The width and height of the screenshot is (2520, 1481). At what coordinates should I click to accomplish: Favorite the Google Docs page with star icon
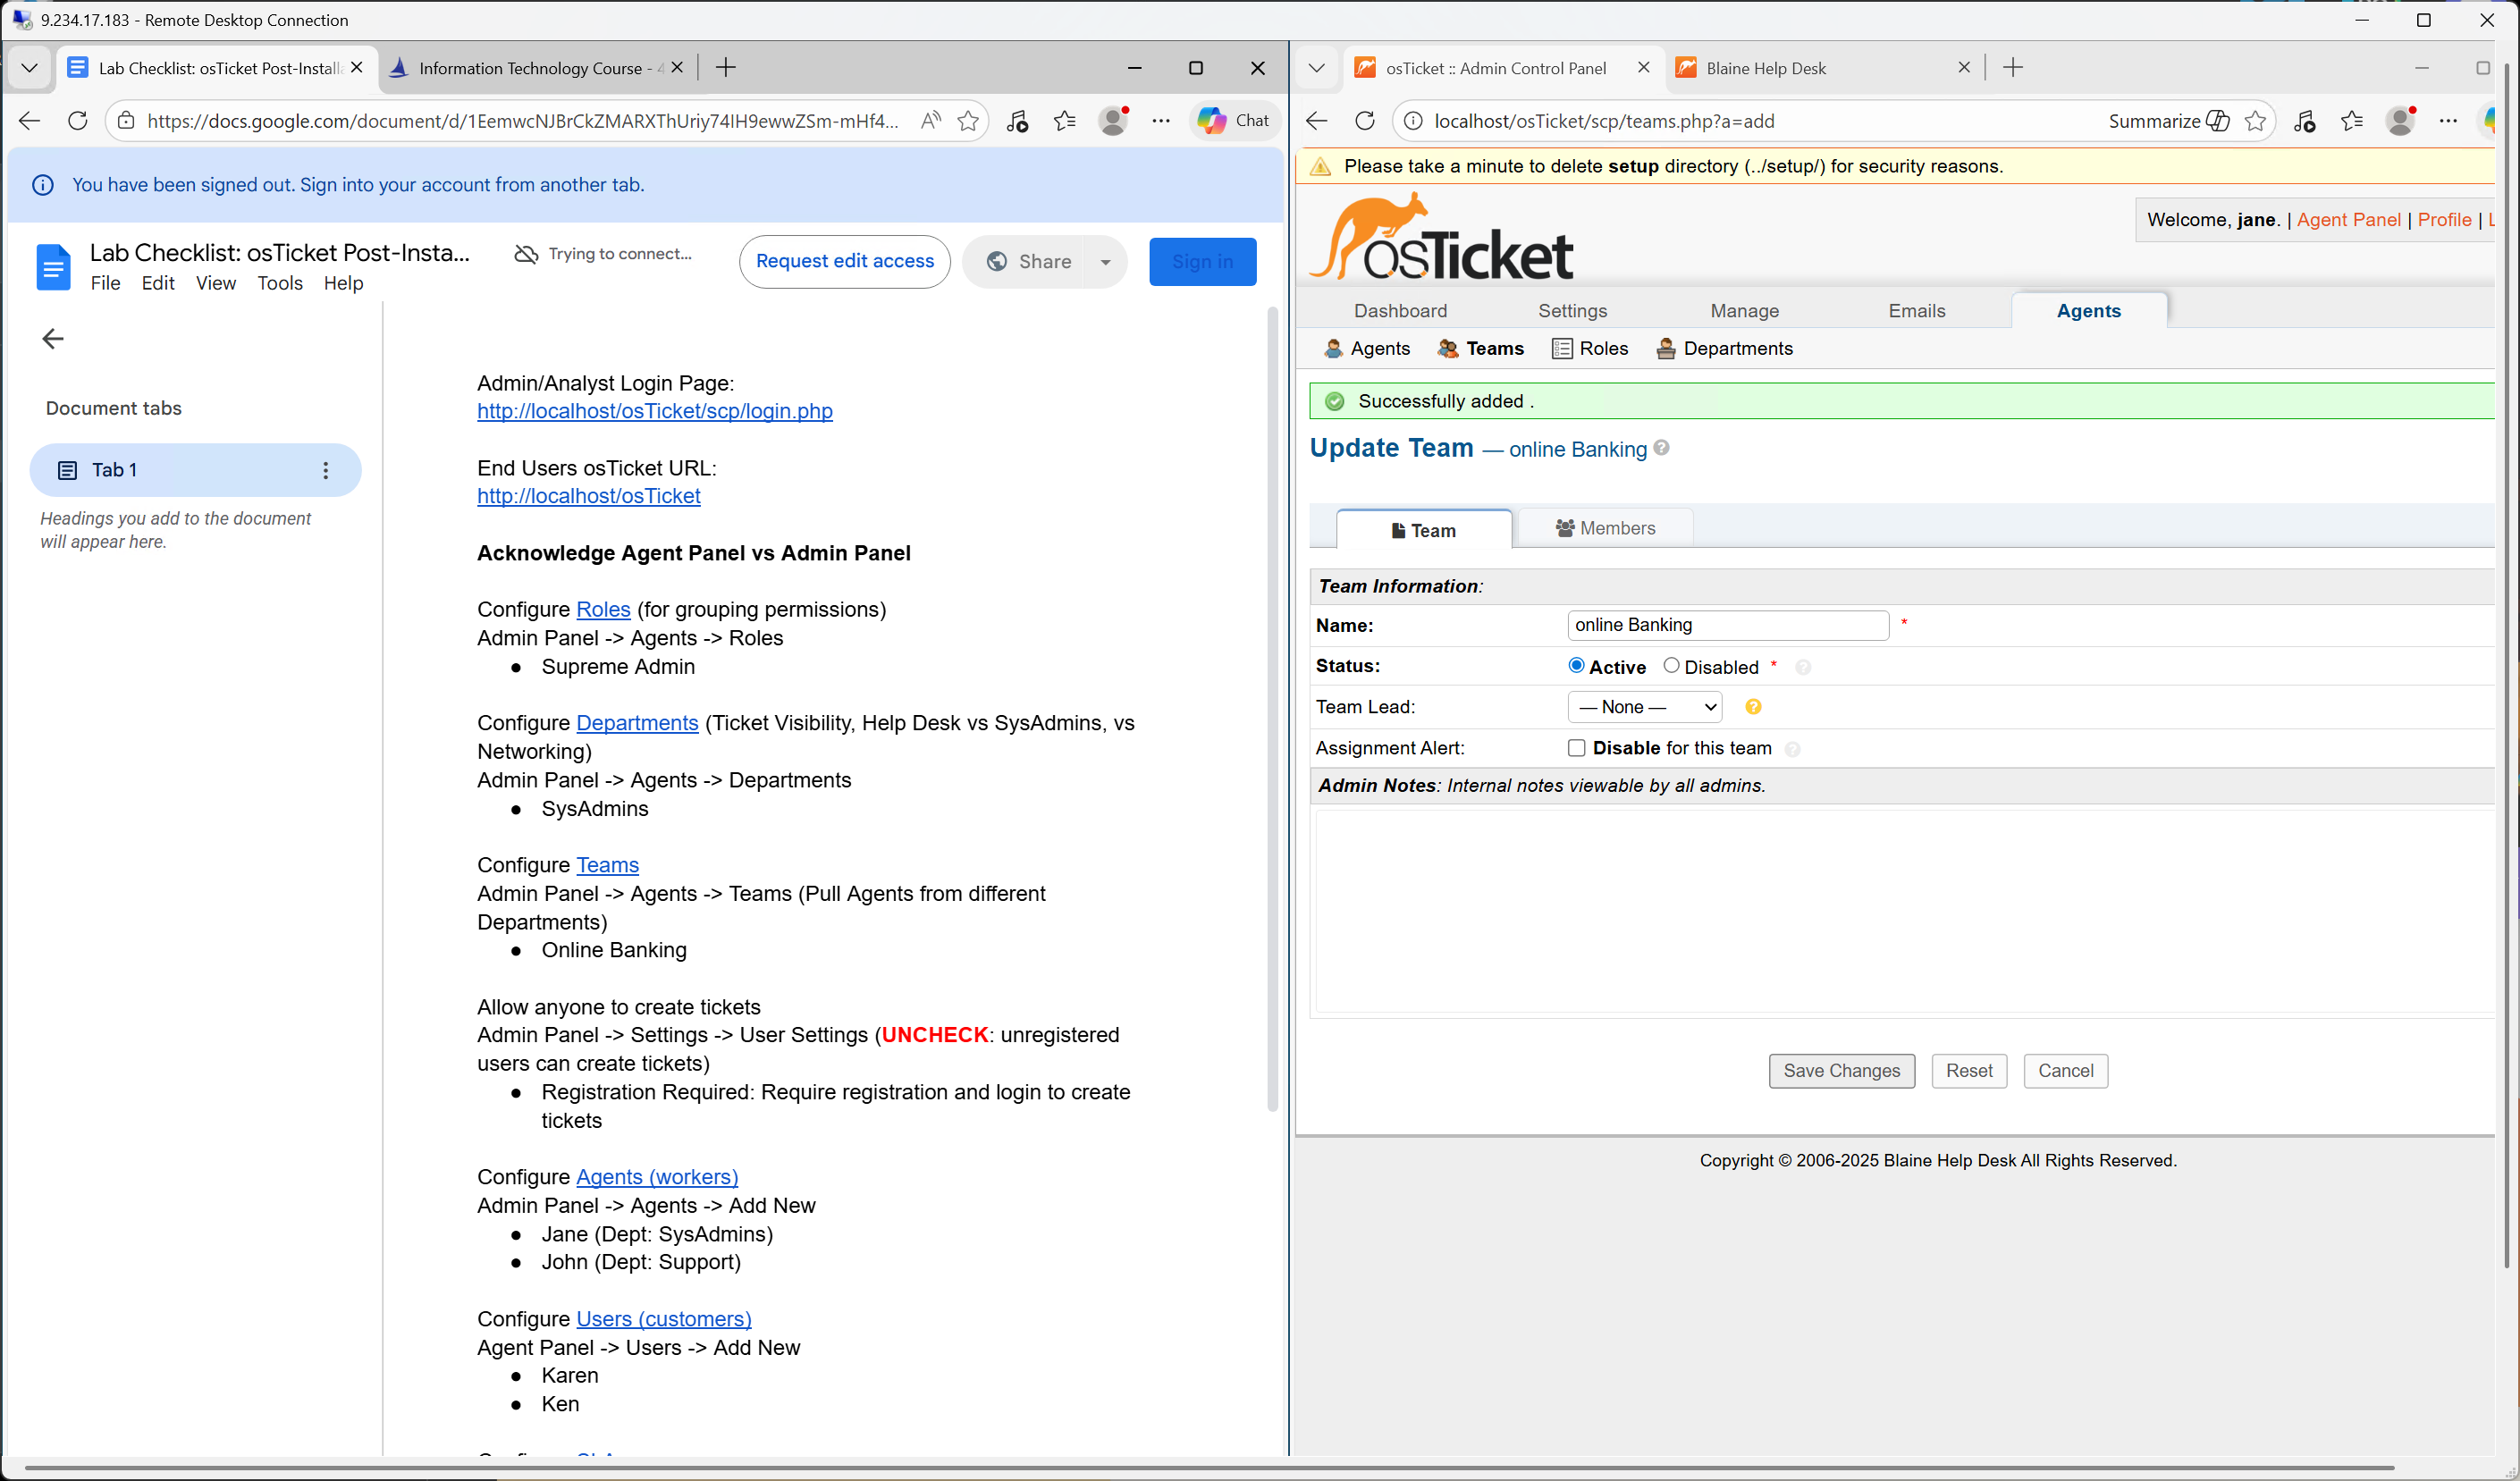coord(968,121)
